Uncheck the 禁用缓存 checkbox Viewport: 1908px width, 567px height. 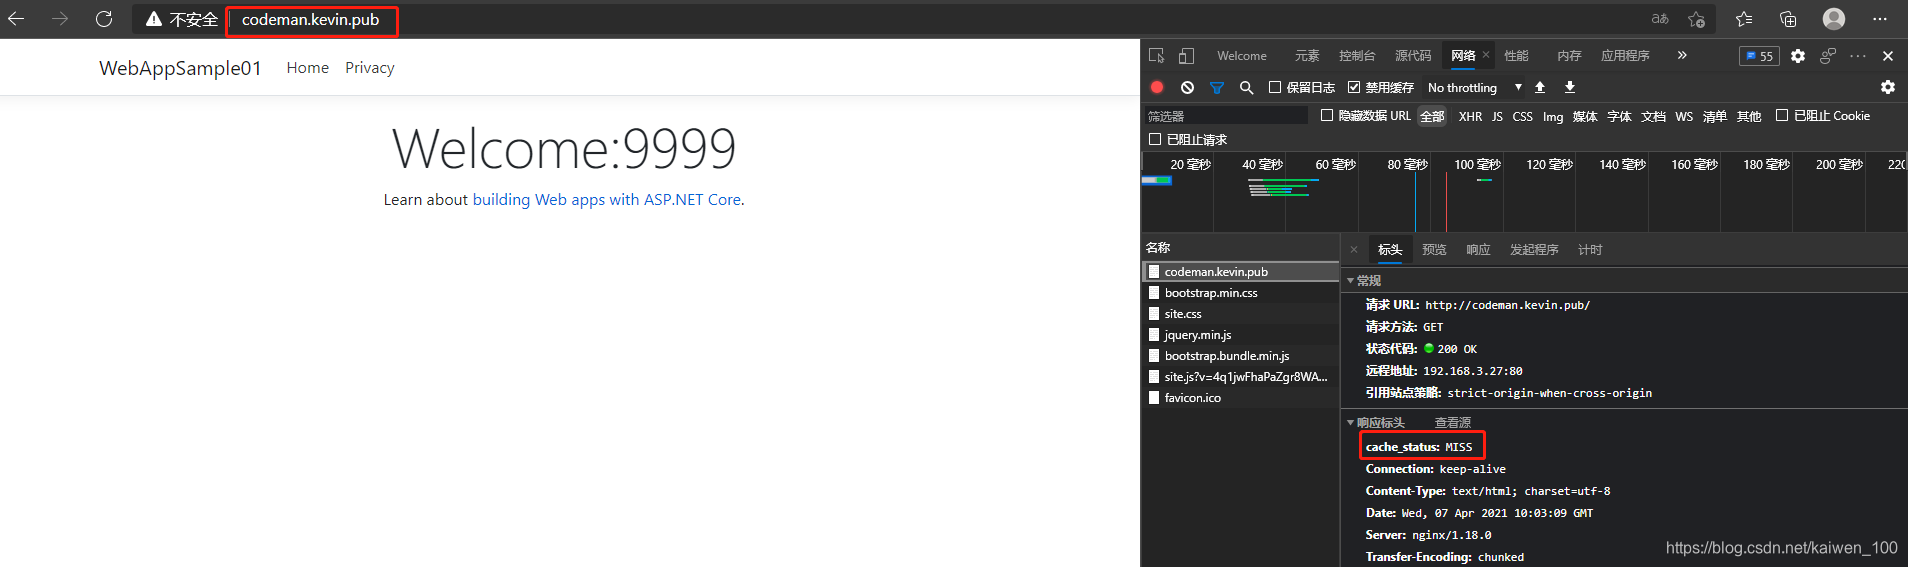pyautogui.click(x=1354, y=87)
